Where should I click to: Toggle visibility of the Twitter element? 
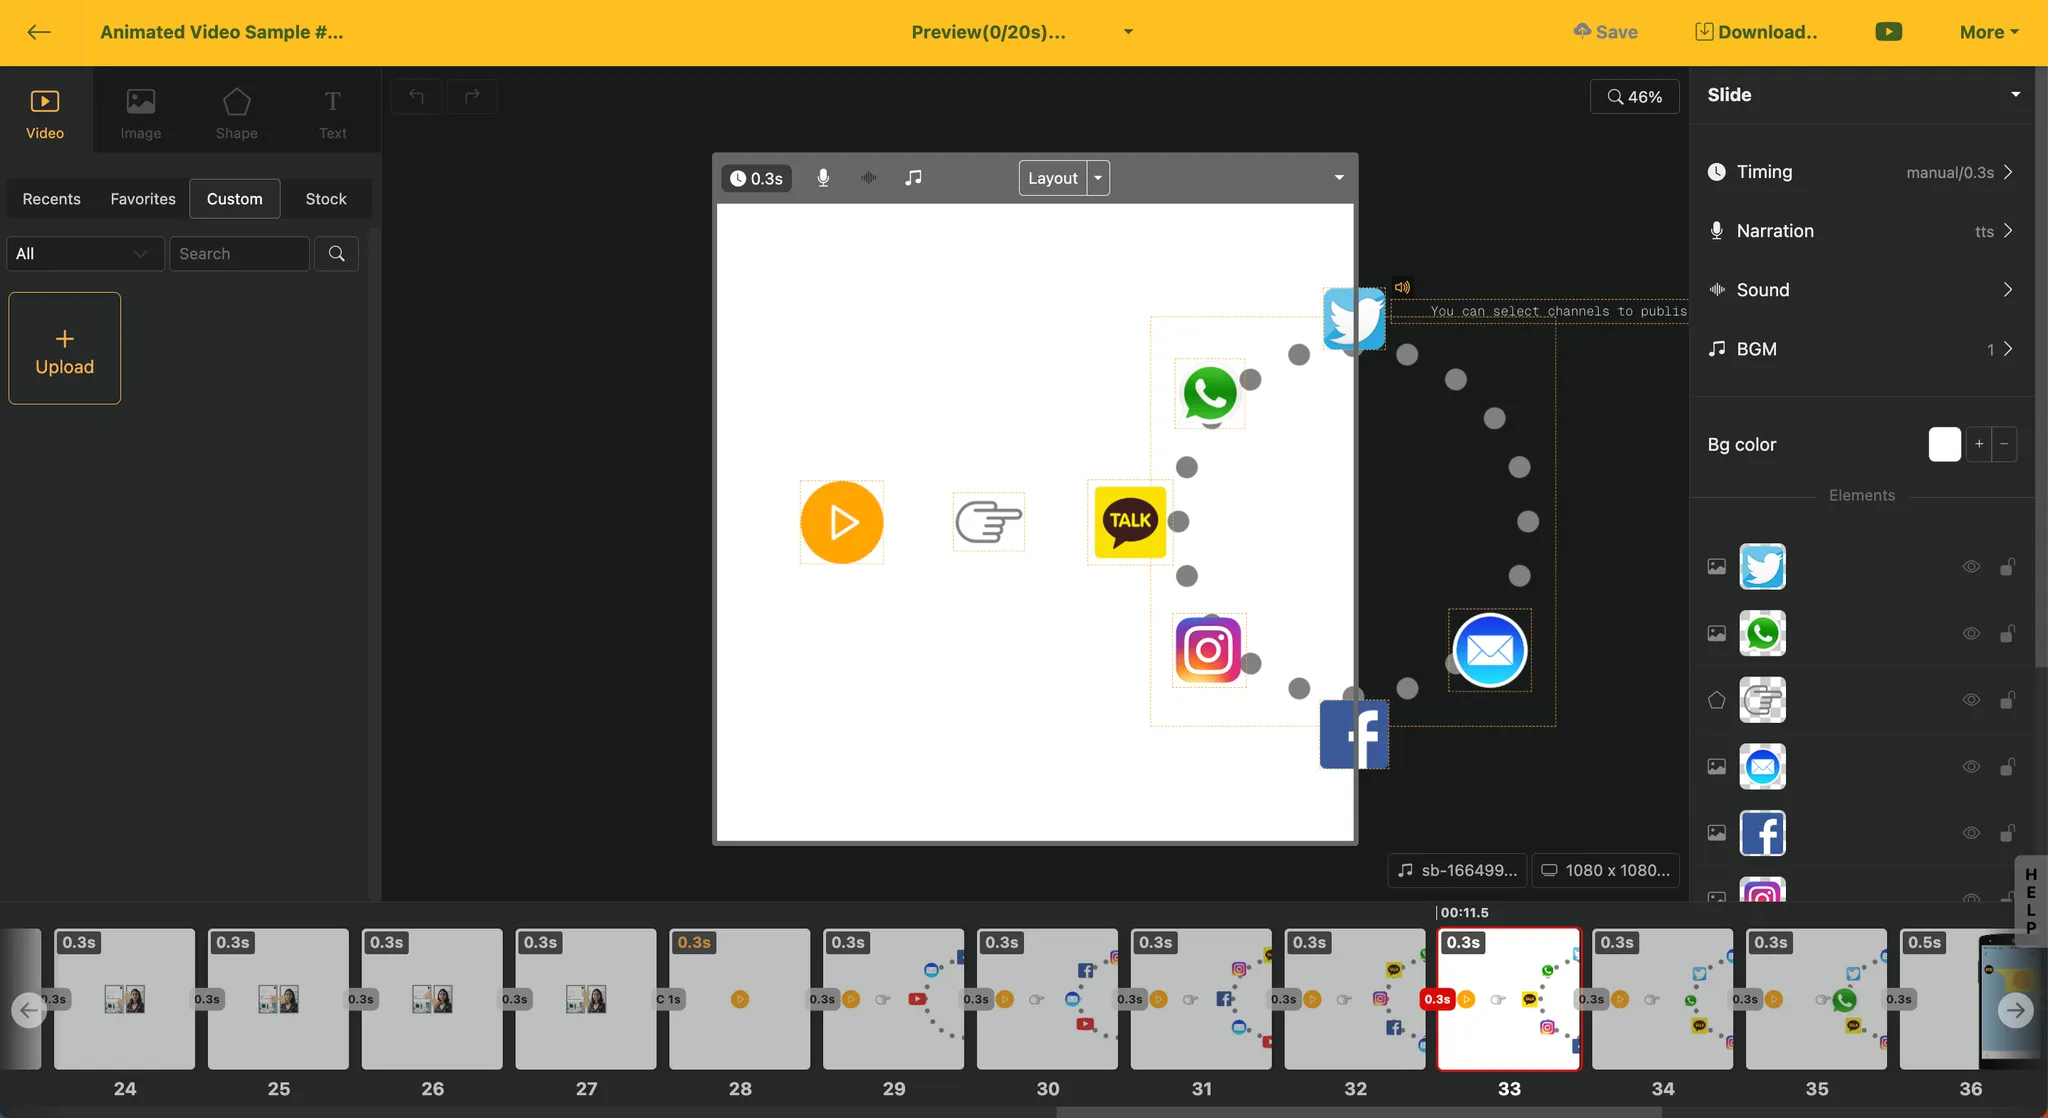(1971, 567)
